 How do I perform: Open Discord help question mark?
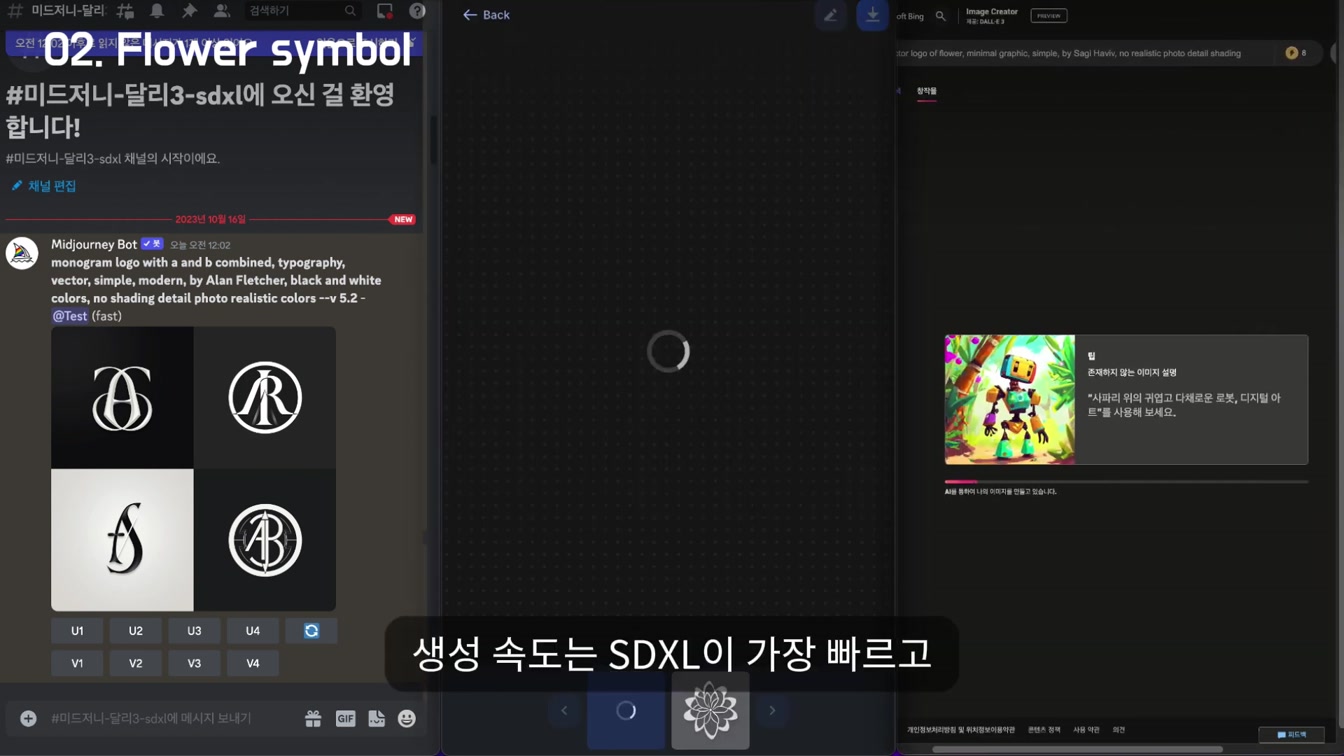tap(417, 11)
